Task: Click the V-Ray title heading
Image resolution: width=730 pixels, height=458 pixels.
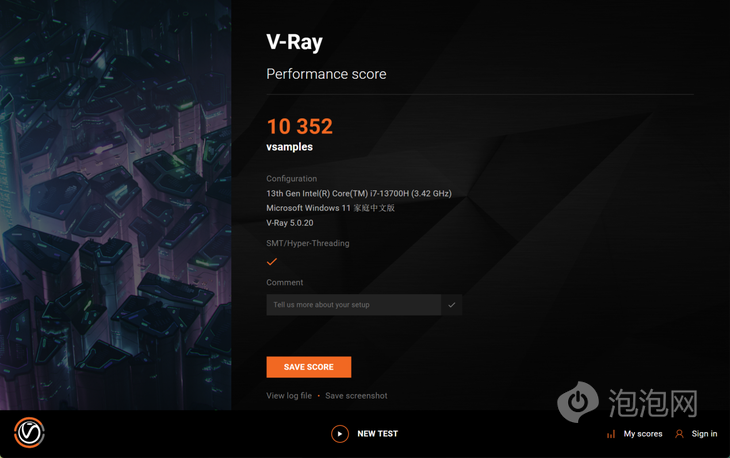Action: pos(294,42)
